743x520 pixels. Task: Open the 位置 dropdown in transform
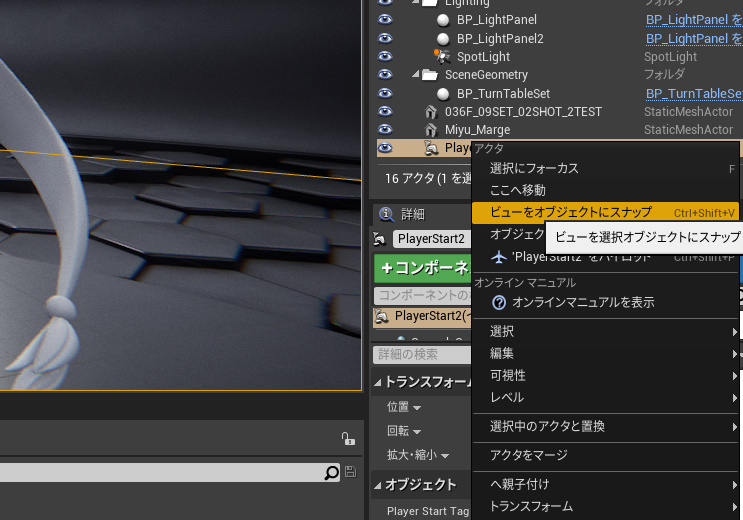pyautogui.click(x=404, y=407)
